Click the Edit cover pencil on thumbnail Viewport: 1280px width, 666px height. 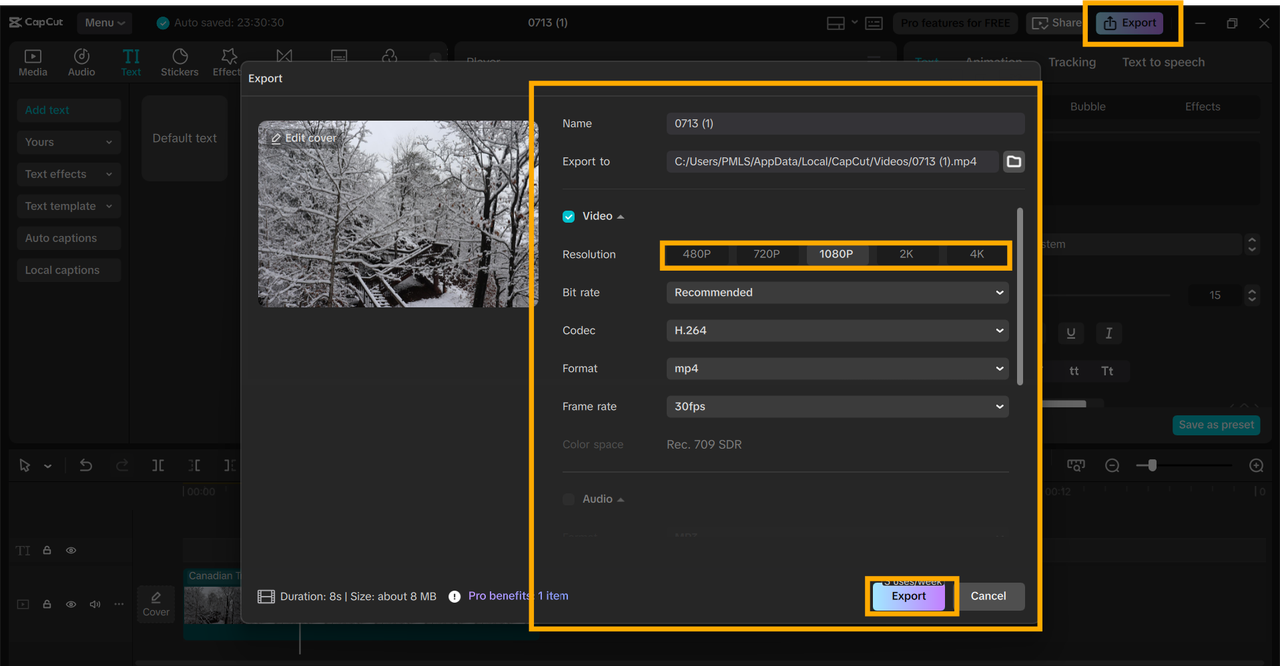click(276, 138)
